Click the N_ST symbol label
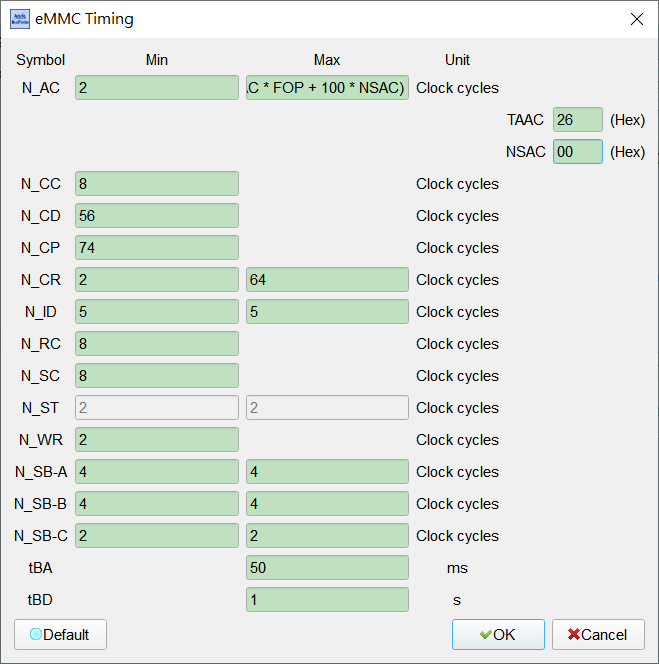This screenshot has height=664, width=659. tap(41, 407)
